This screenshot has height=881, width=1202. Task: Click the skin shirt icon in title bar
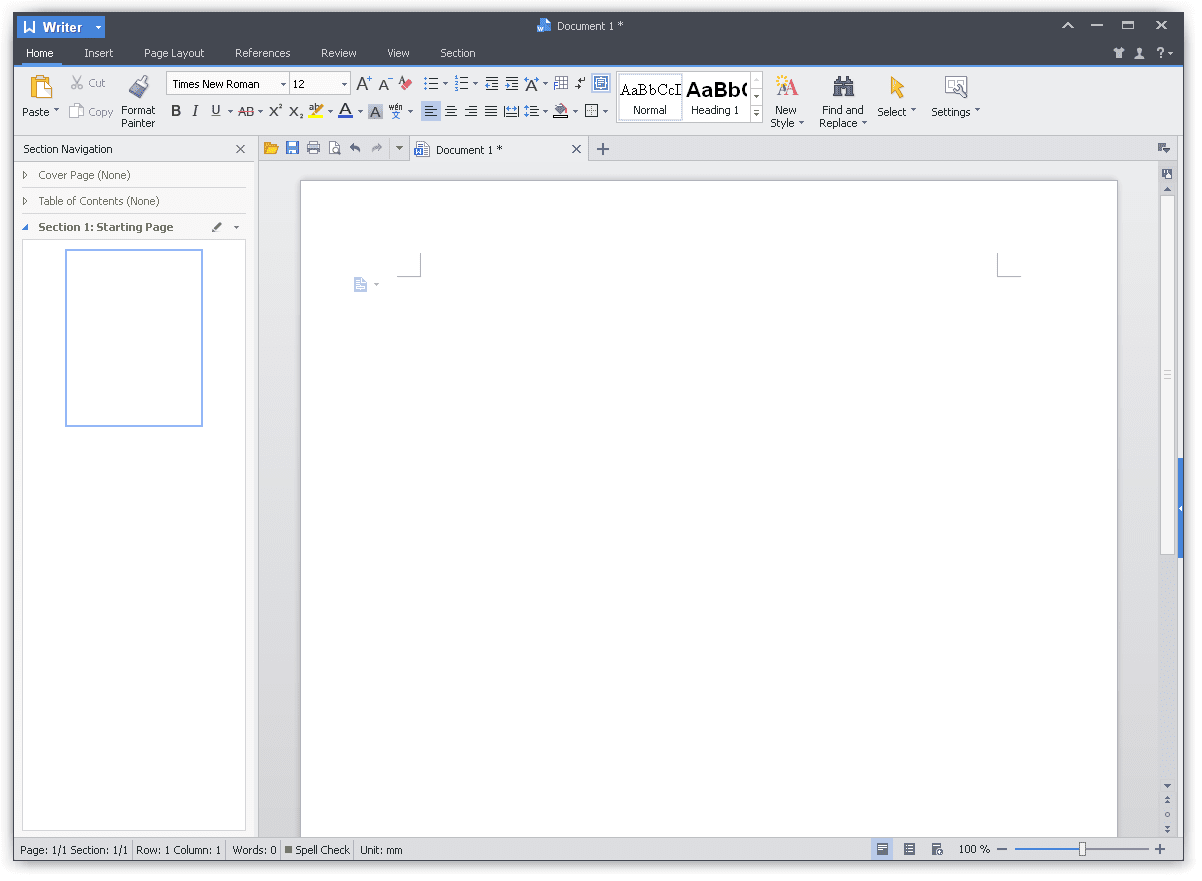tap(1119, 53)
